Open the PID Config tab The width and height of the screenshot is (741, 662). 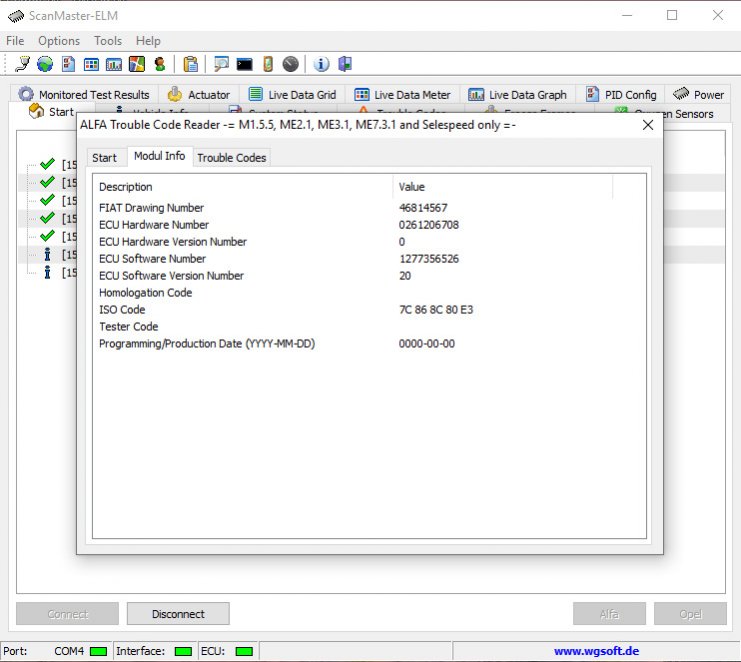pos(621,95)
